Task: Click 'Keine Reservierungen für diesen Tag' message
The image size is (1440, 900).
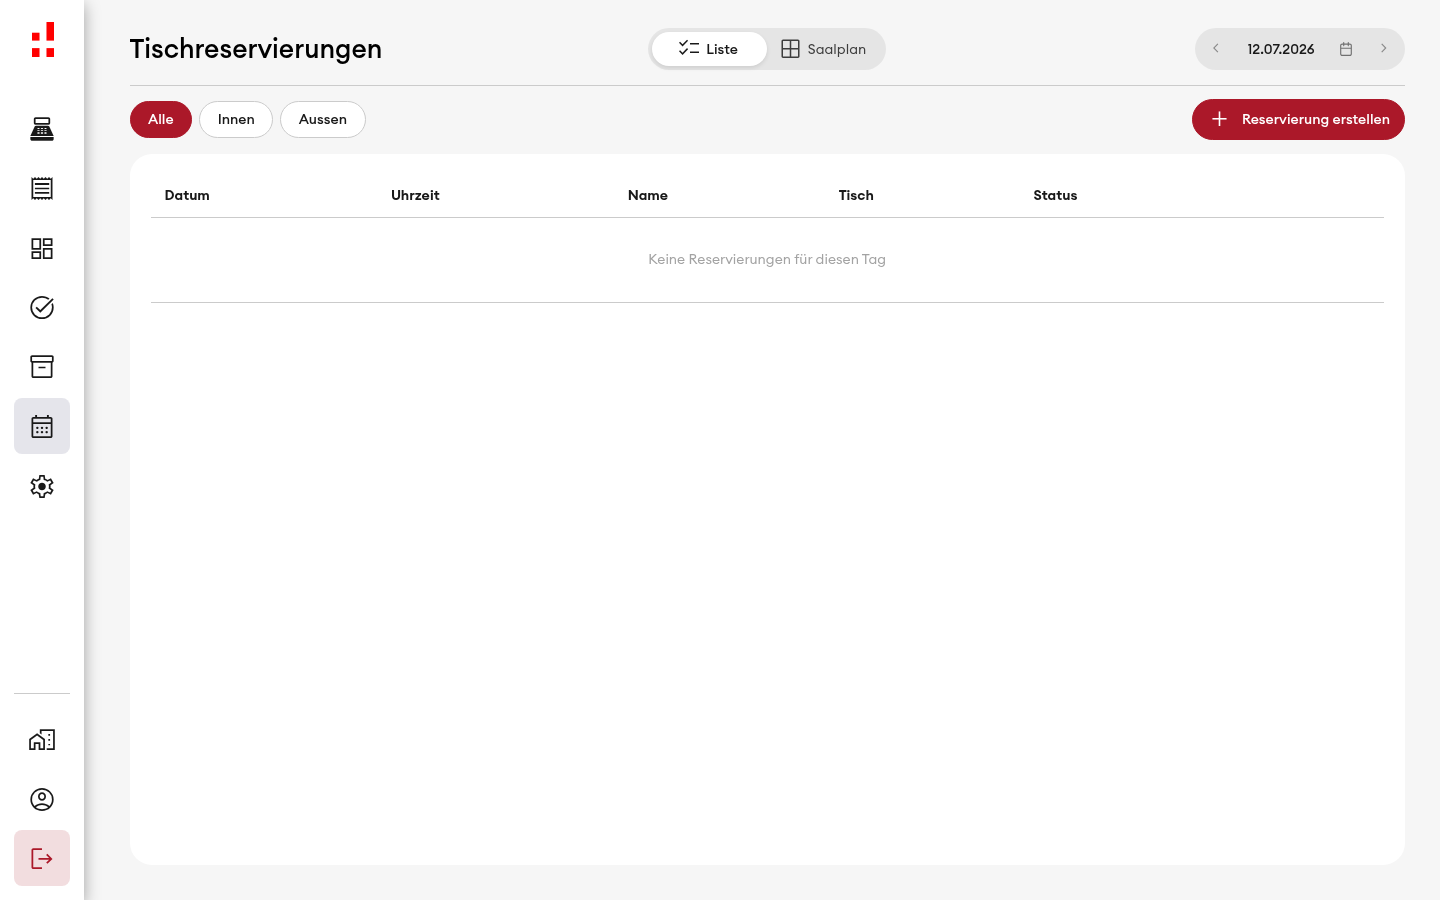Action: [767, 259]
